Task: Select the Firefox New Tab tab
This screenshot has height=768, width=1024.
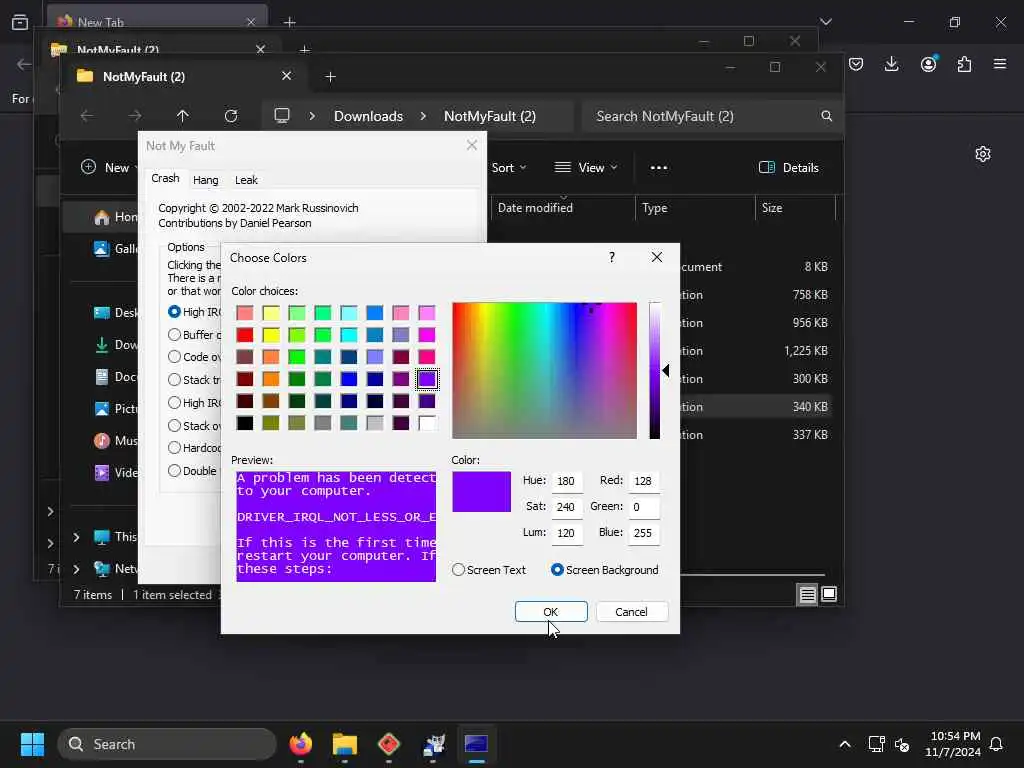Action: pos(157,22)
